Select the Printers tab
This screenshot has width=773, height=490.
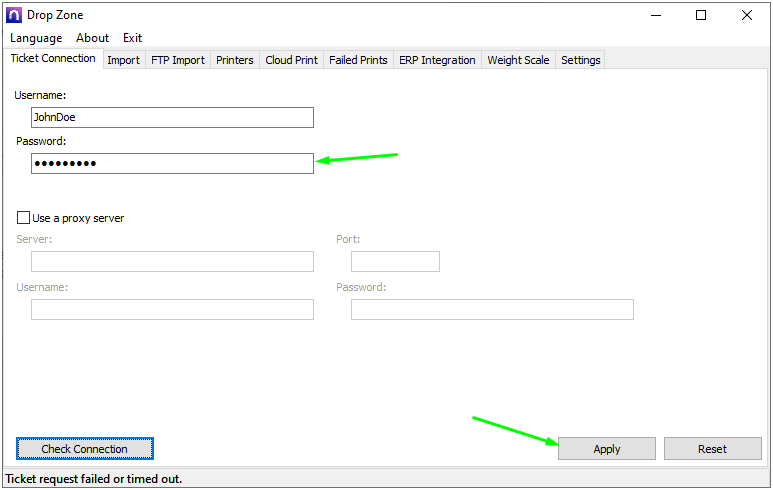pyautogui.click(x=235, y=60)
